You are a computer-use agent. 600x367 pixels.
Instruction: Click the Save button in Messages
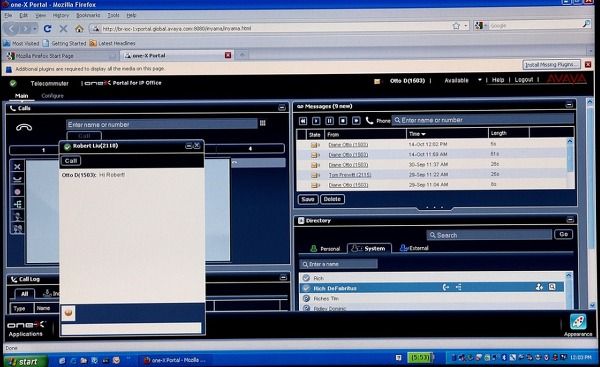pyautogui.click(x=308, y=199)
